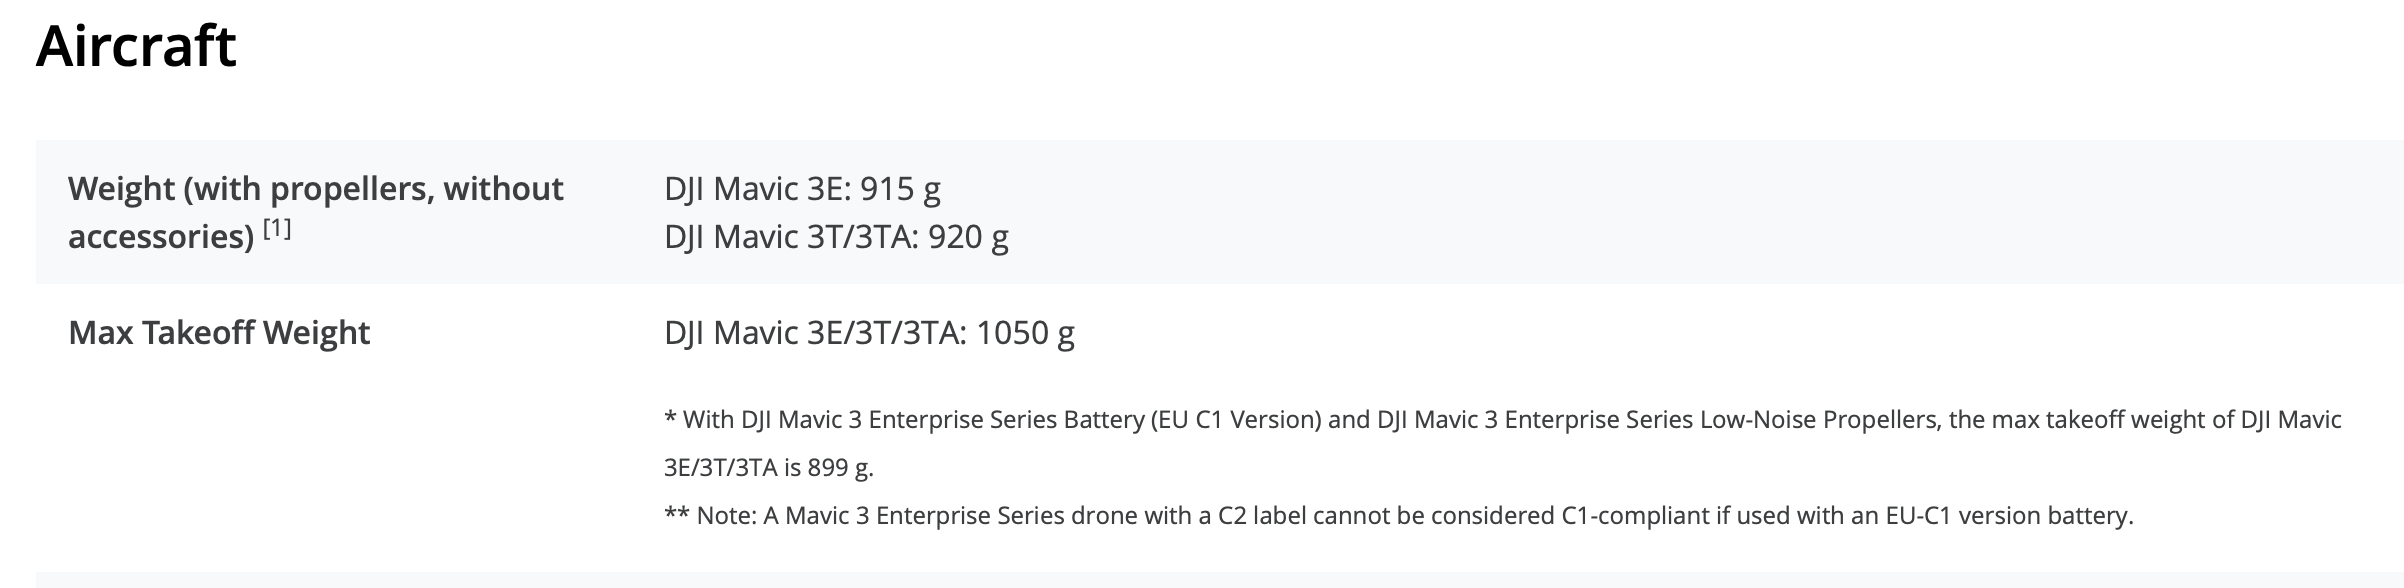Click "Enterprise Series Battery" in the asterisk note

click(x=1006, y=420)
